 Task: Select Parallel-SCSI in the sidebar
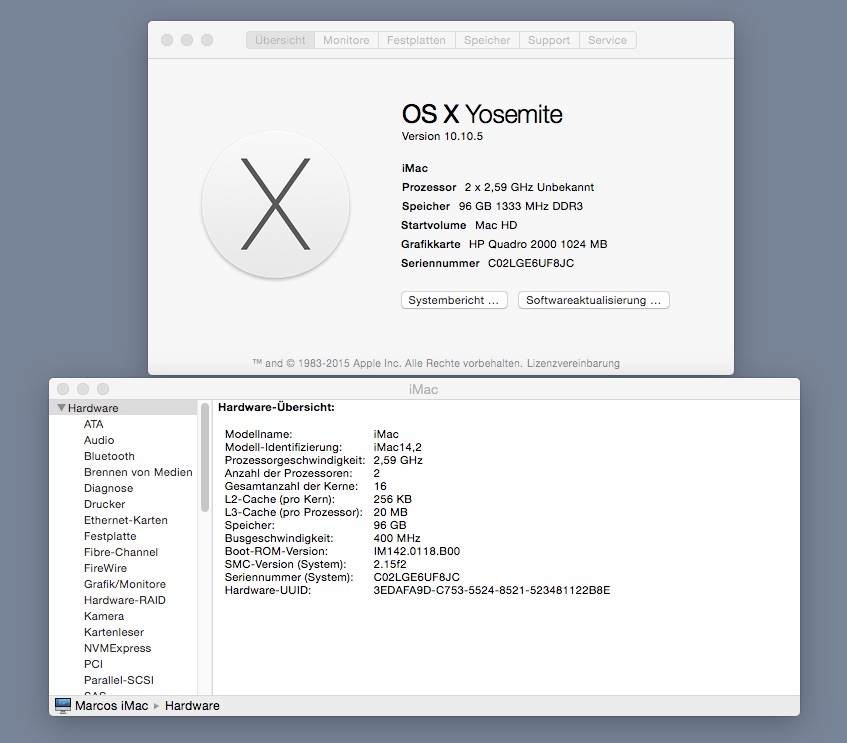coord(119,680)
